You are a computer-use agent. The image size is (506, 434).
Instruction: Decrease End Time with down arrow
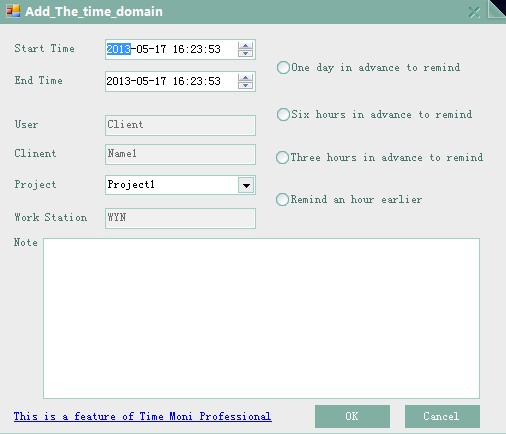pos(246,85)
